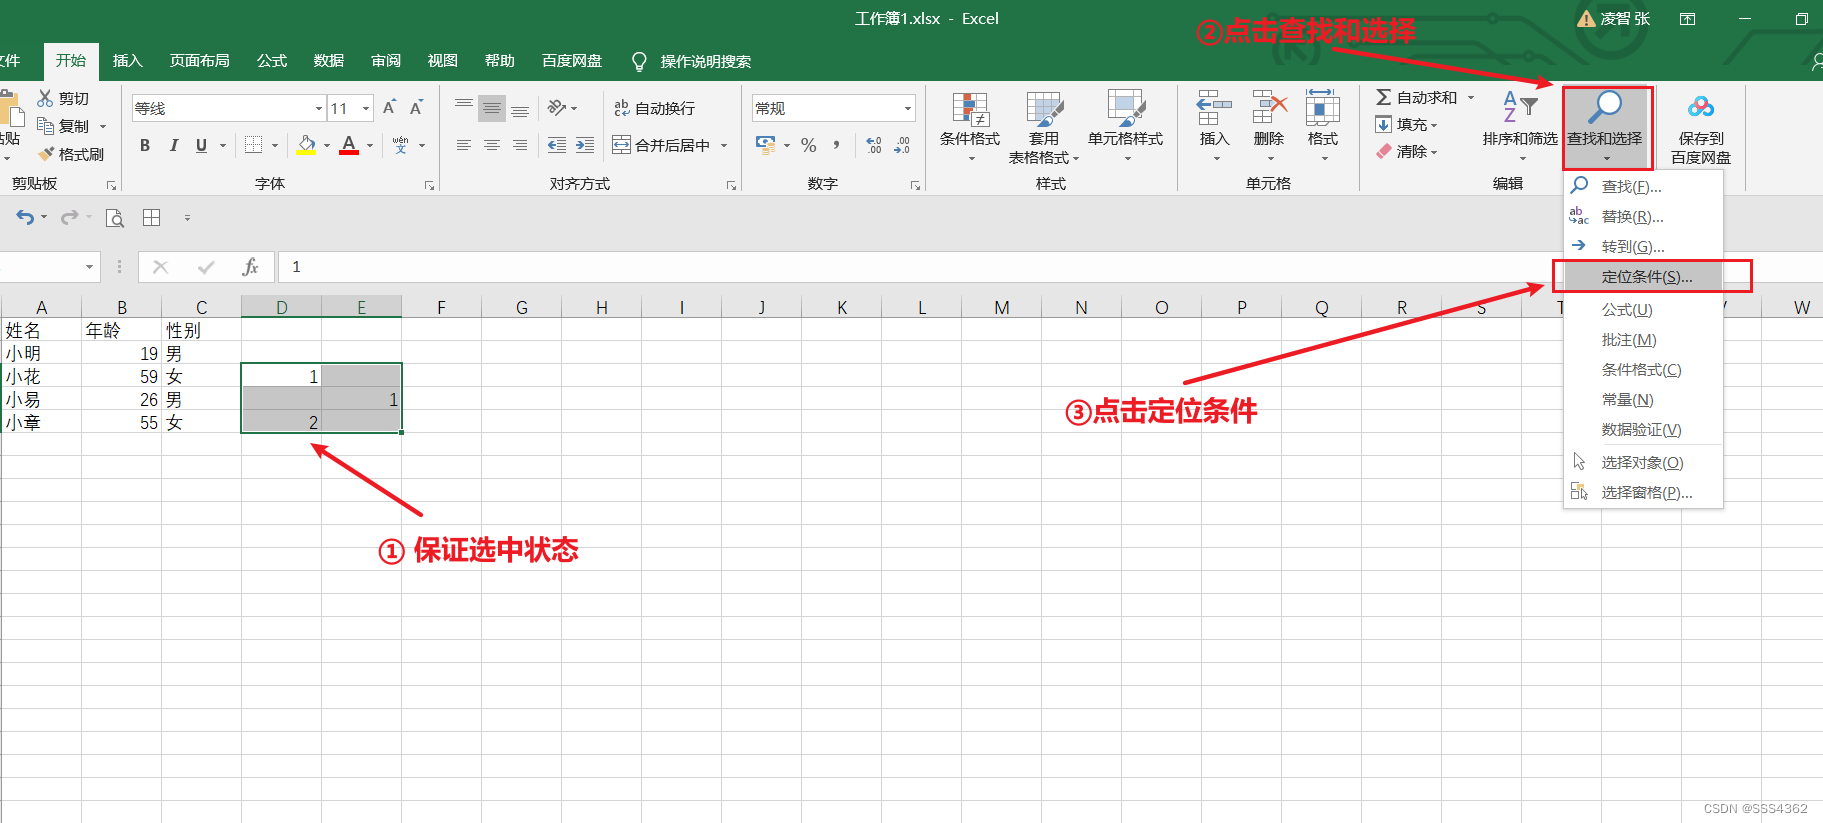Toggle Italic formatting
This screenshot has height=823, width=1823.
click(173, 145)
